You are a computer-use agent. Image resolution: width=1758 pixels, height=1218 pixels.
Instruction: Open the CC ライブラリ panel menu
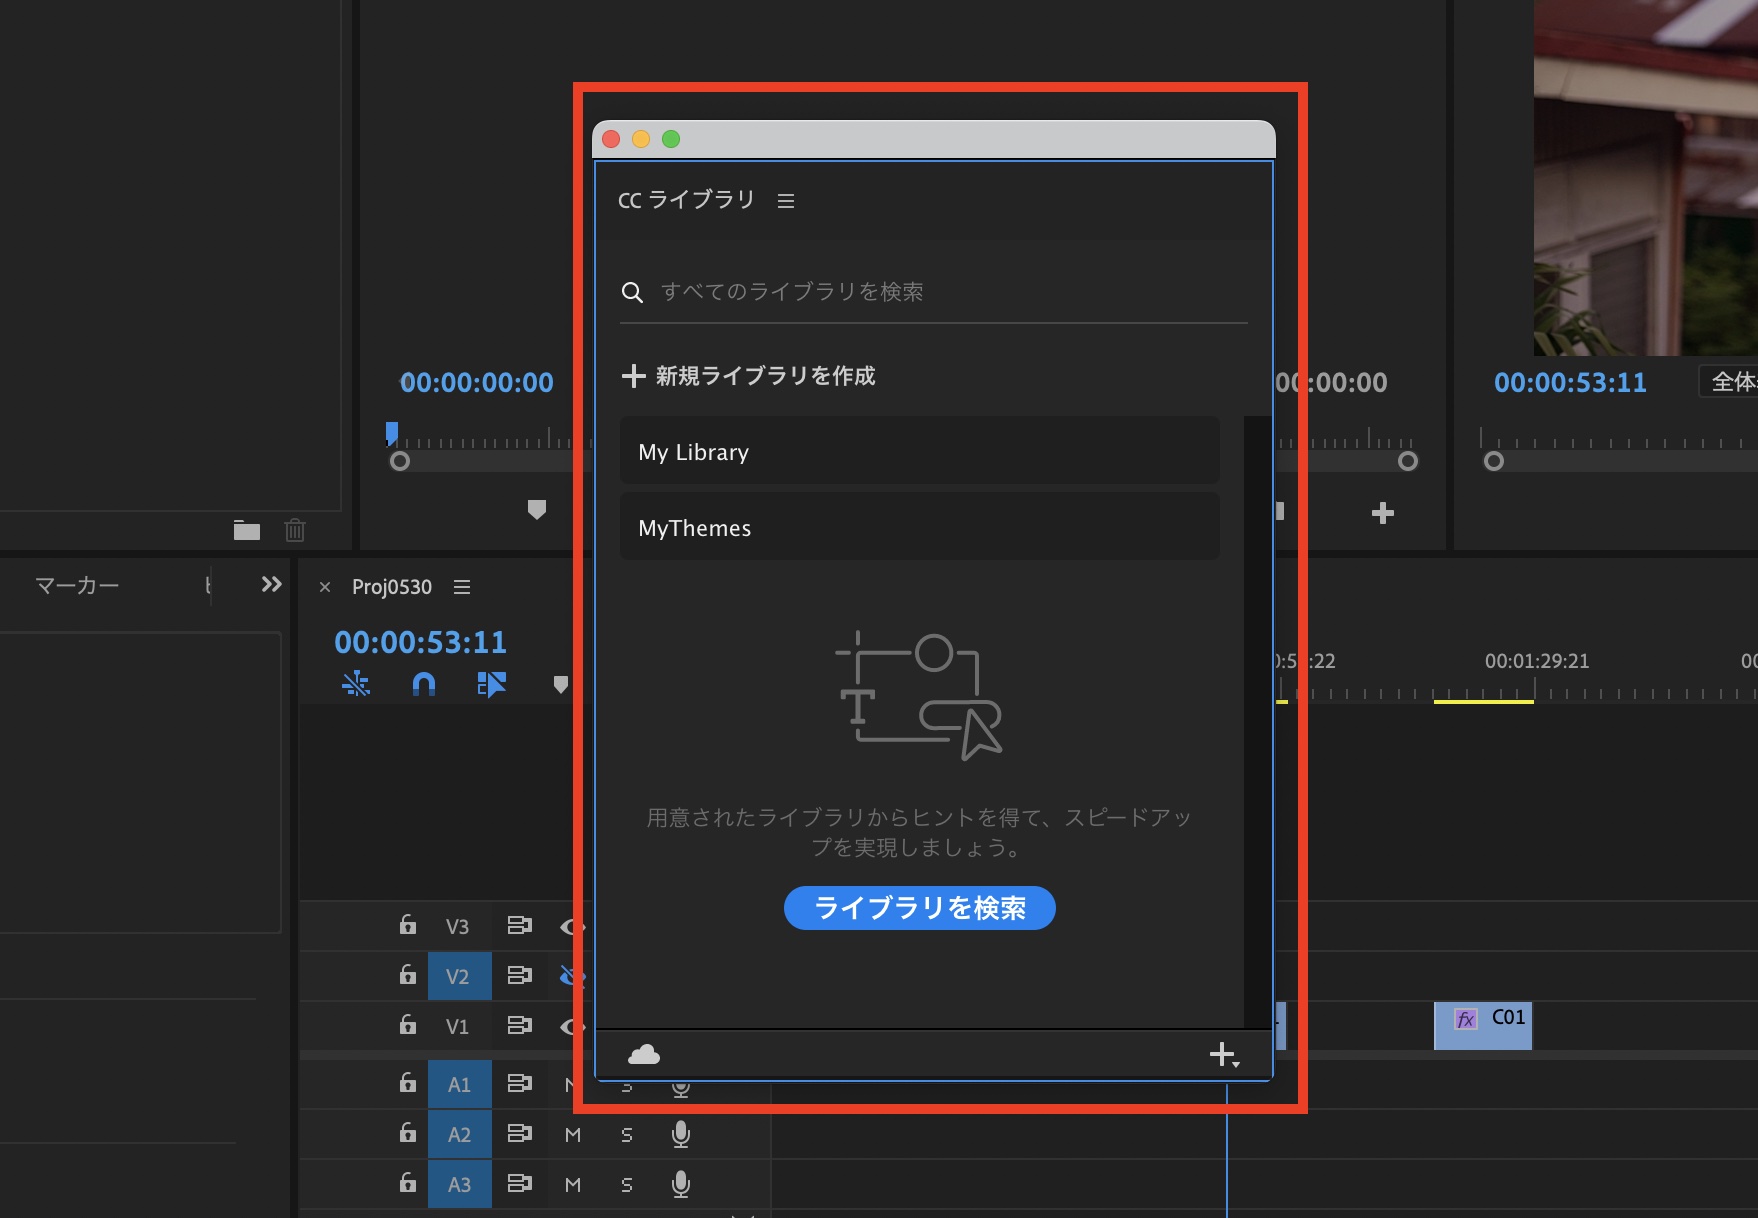click(x=786, y=201)
